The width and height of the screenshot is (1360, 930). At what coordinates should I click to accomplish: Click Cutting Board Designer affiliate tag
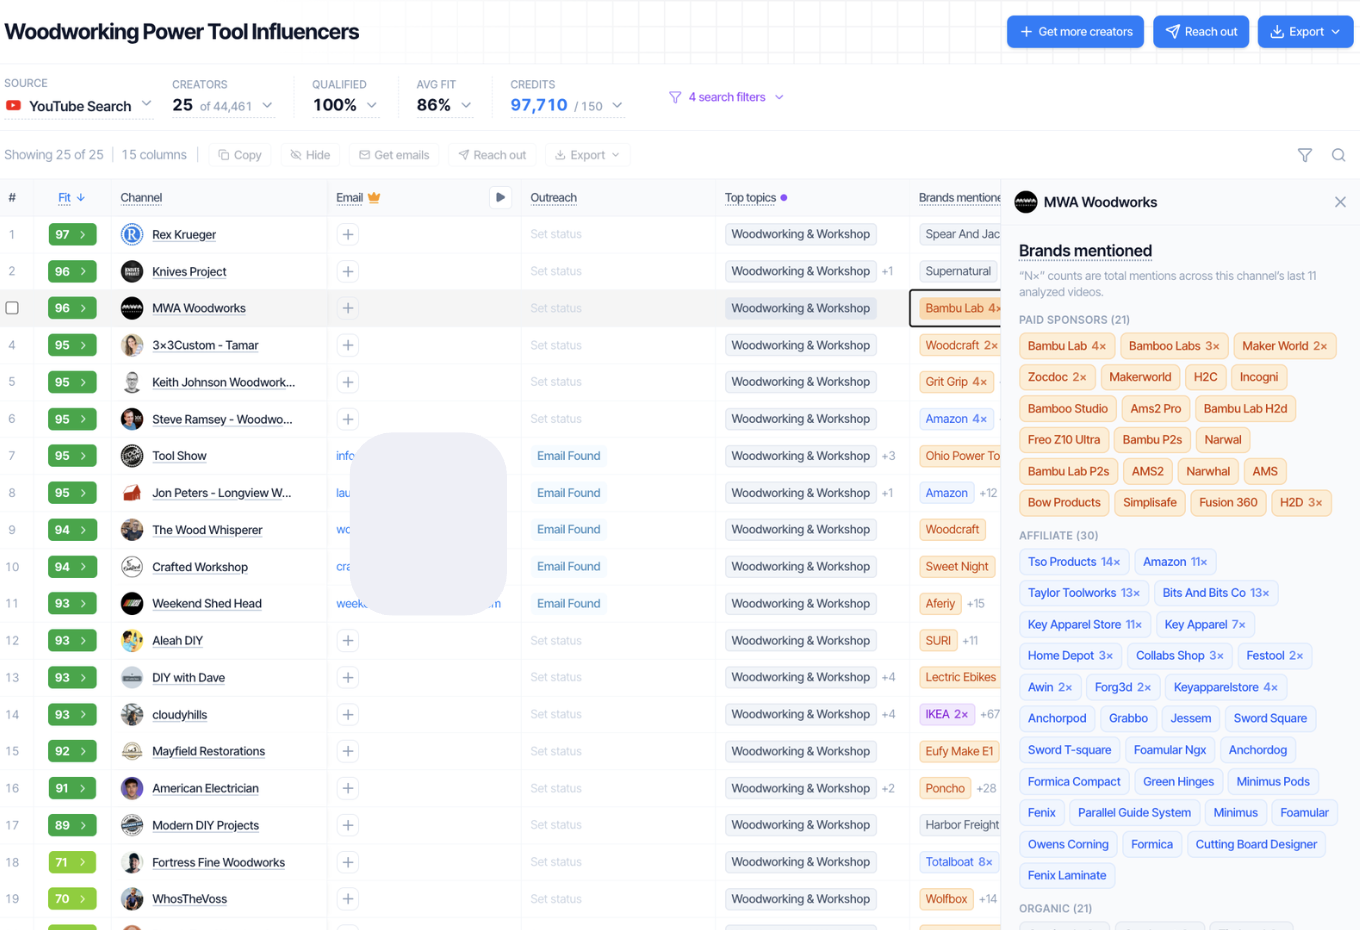(1256, 844)
